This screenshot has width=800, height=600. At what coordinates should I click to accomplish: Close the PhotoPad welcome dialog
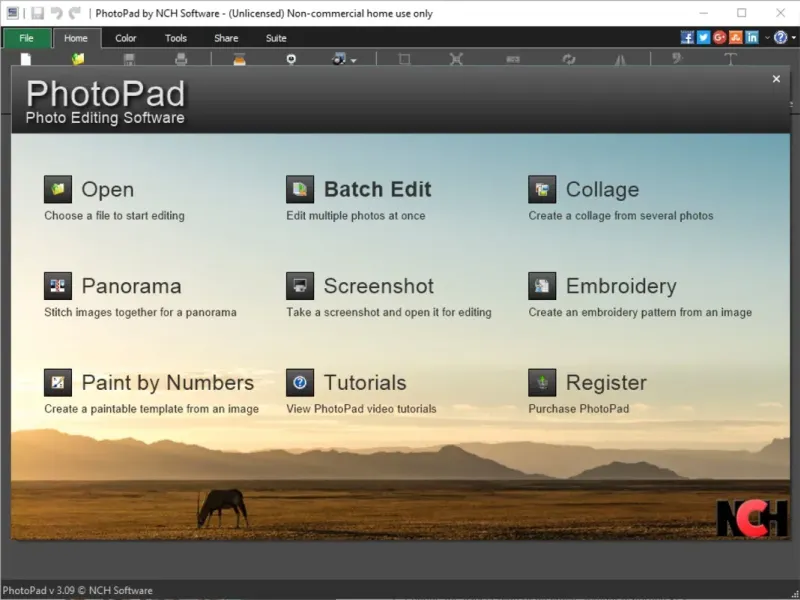[777, 79]
